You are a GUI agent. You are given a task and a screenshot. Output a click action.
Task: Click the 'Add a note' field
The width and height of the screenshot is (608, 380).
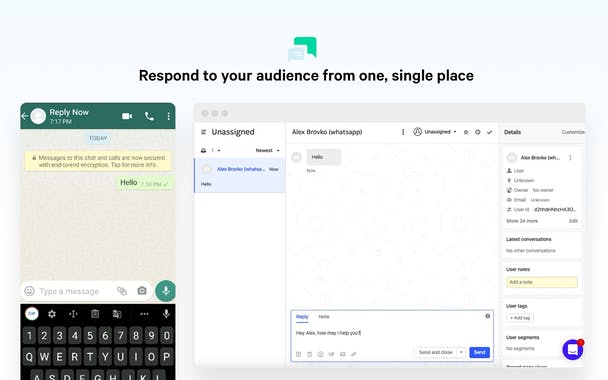(x=542, y=282)
